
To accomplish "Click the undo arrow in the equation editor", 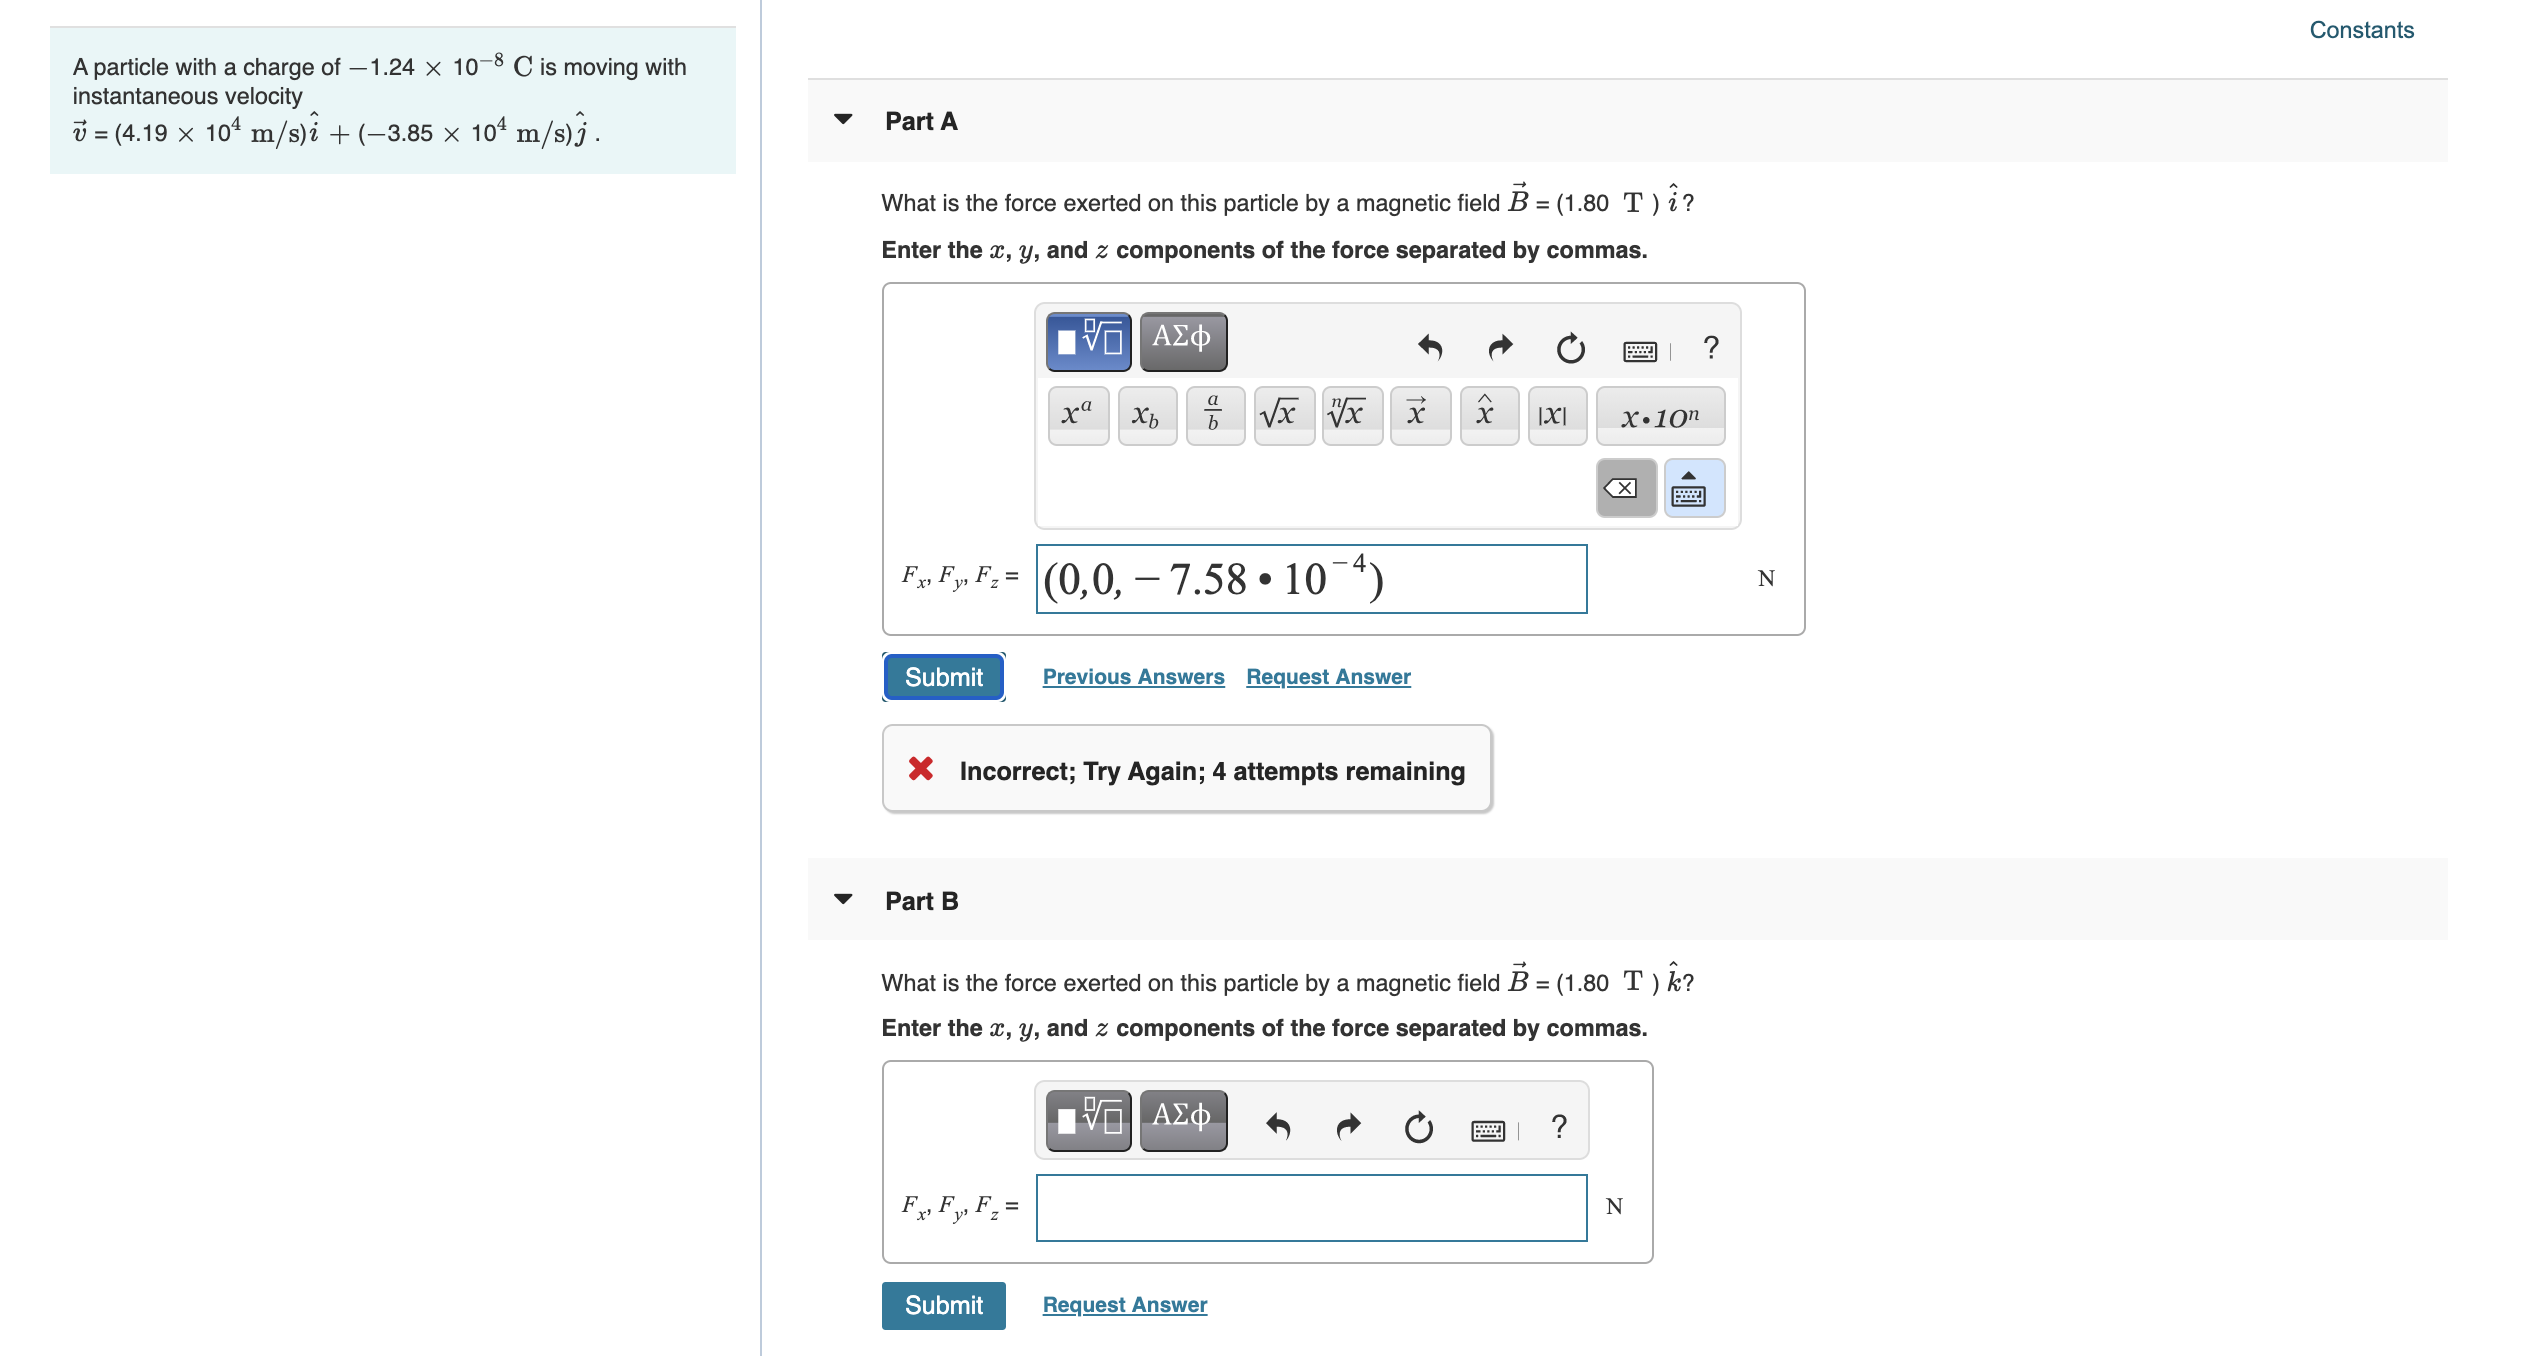I will (x=1430, y=347).
